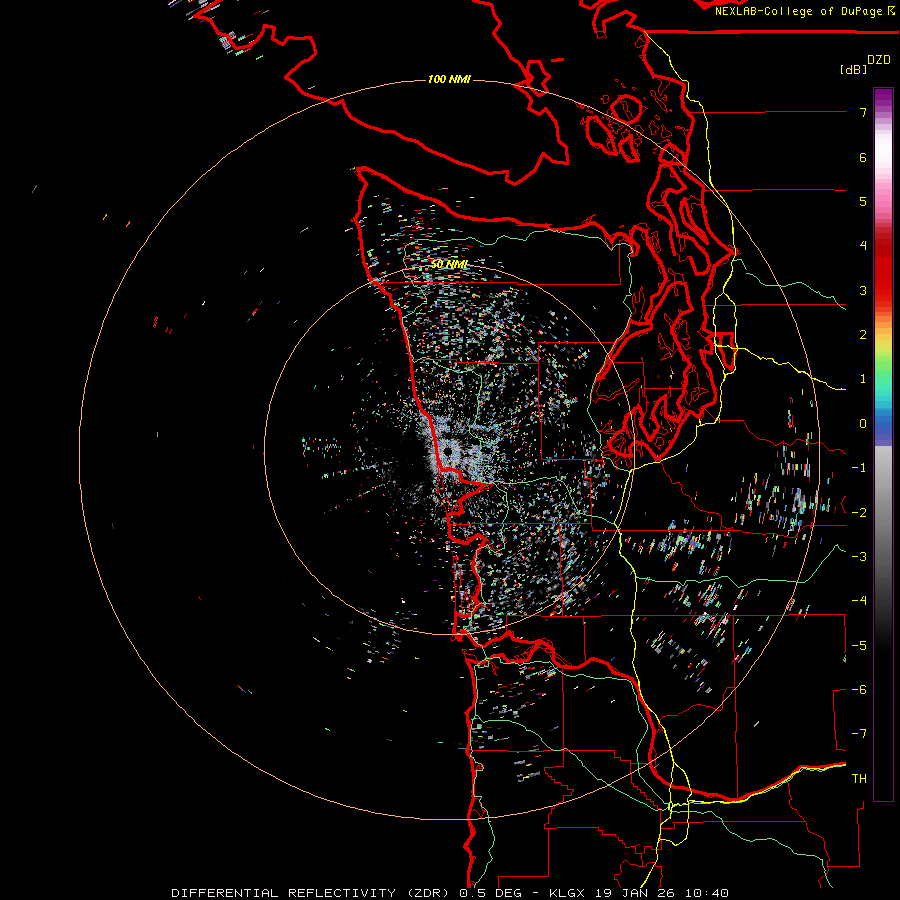Click the 10:40 timestamp in caption
Image resolution: width=900 pixels, height=900 pixels.
707,893
